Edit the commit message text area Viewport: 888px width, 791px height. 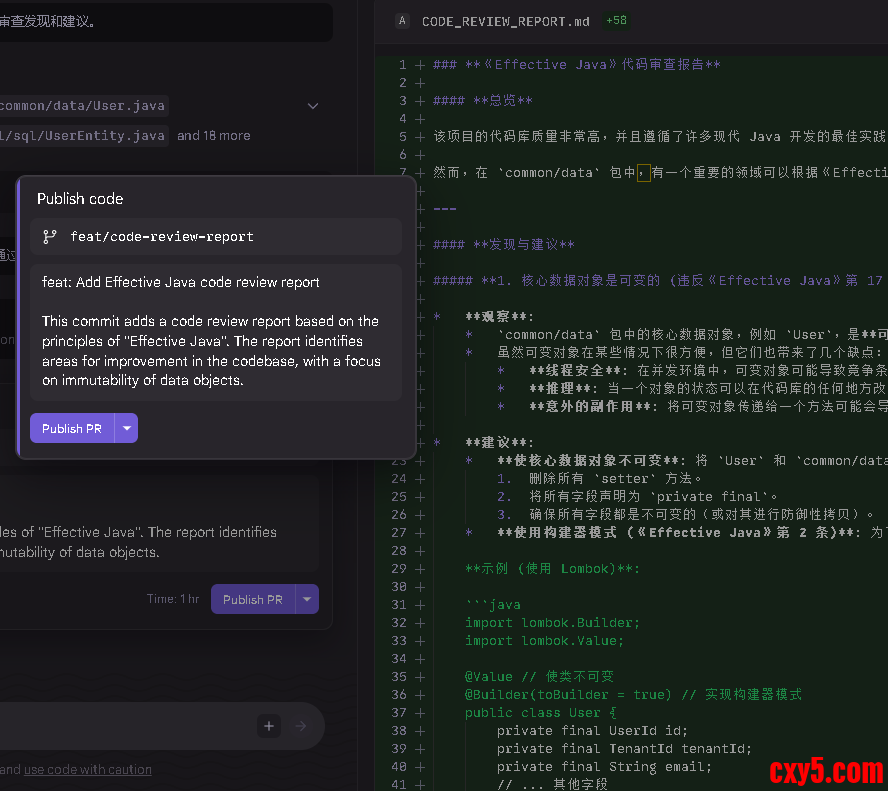pos(216,332)
